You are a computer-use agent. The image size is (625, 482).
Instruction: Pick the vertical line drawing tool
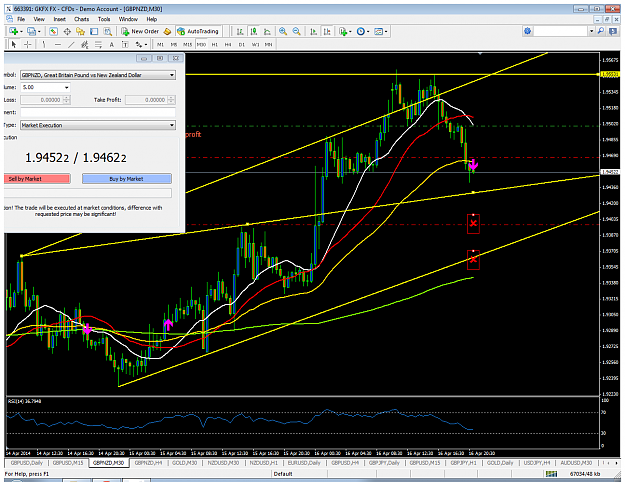44,45
